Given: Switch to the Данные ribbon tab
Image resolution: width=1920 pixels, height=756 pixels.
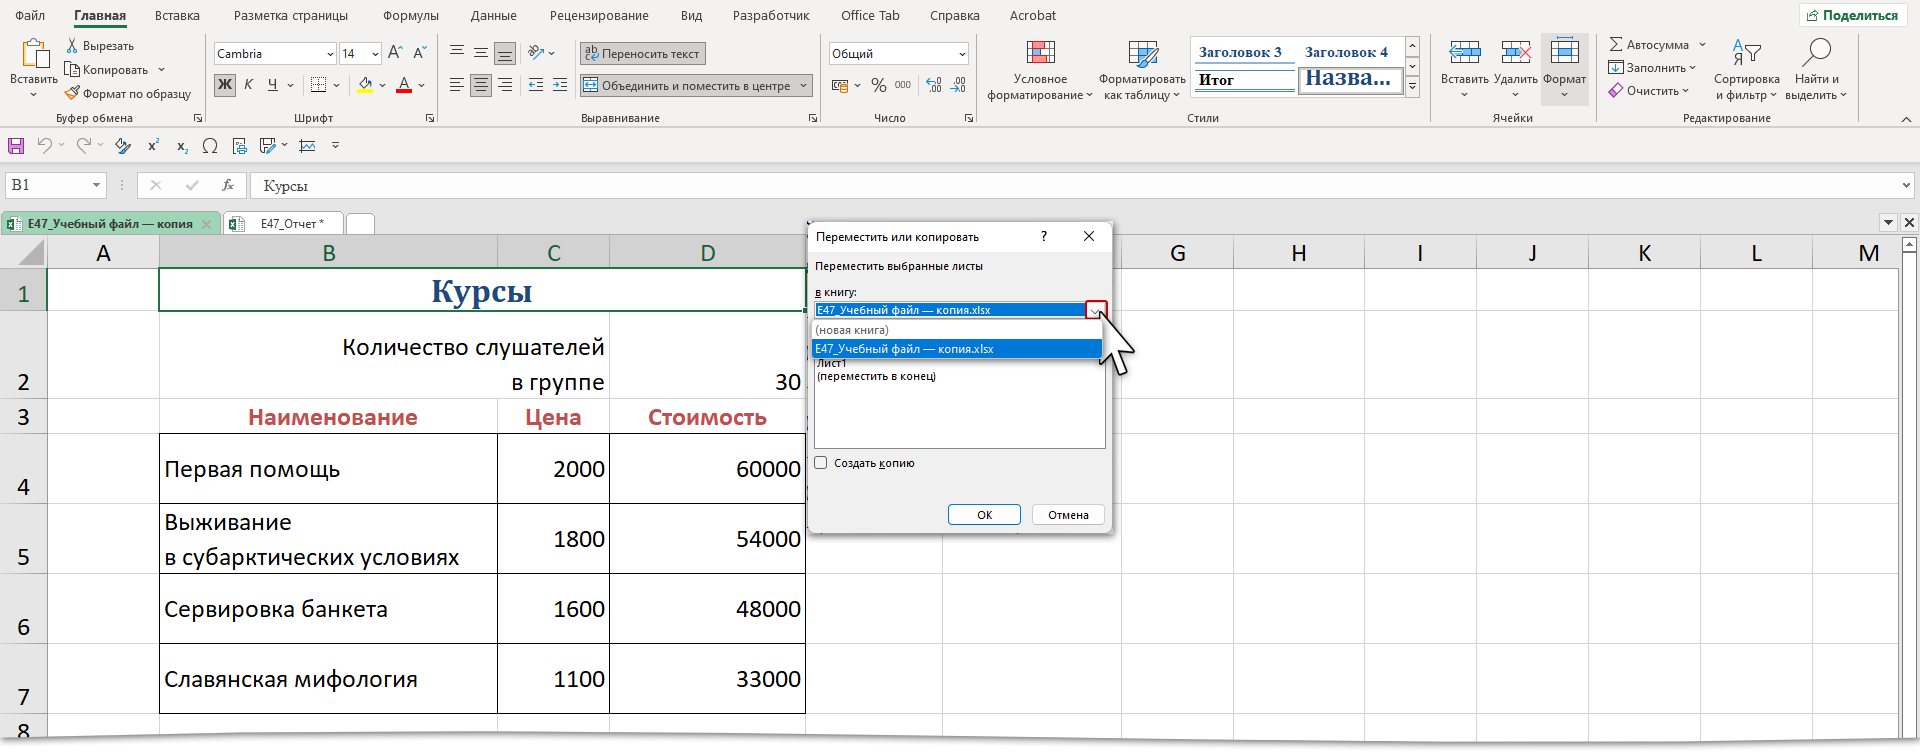Looking at the screenshot, I should [x=494, y=15].
